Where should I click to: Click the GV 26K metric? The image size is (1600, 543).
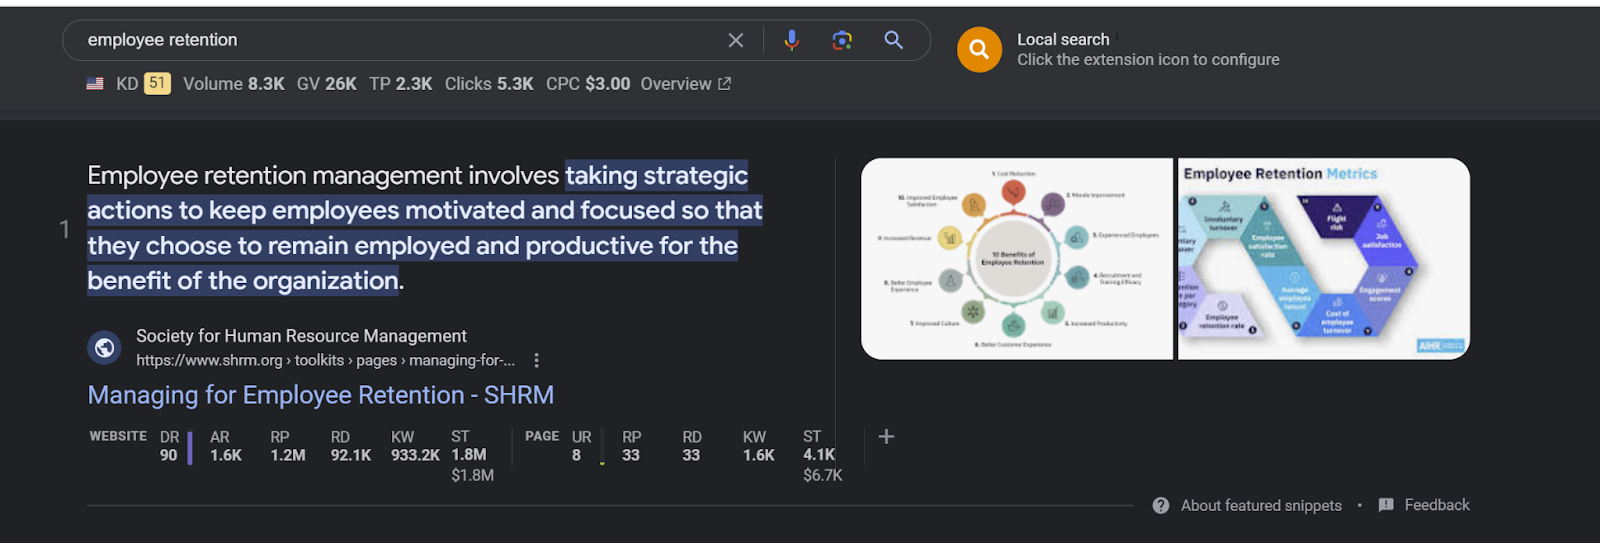pyautogui.click(x=326, y=84)
